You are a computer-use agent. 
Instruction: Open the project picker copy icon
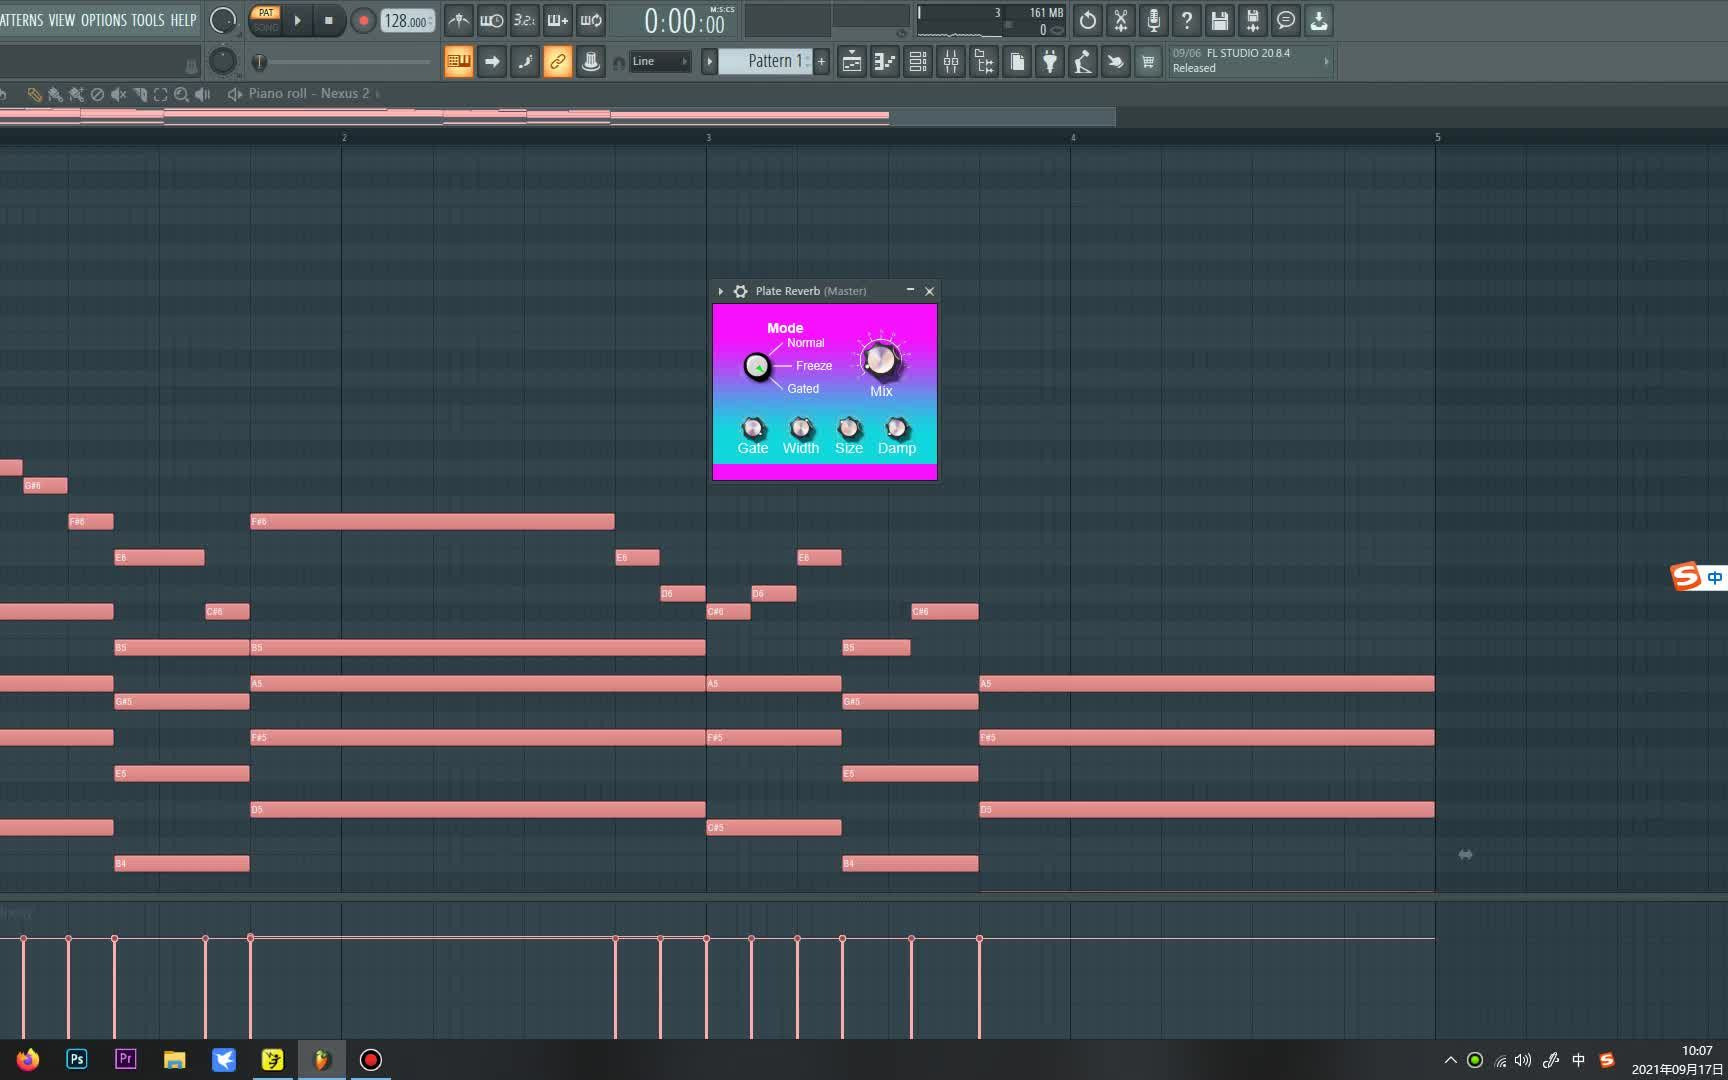1017,62
